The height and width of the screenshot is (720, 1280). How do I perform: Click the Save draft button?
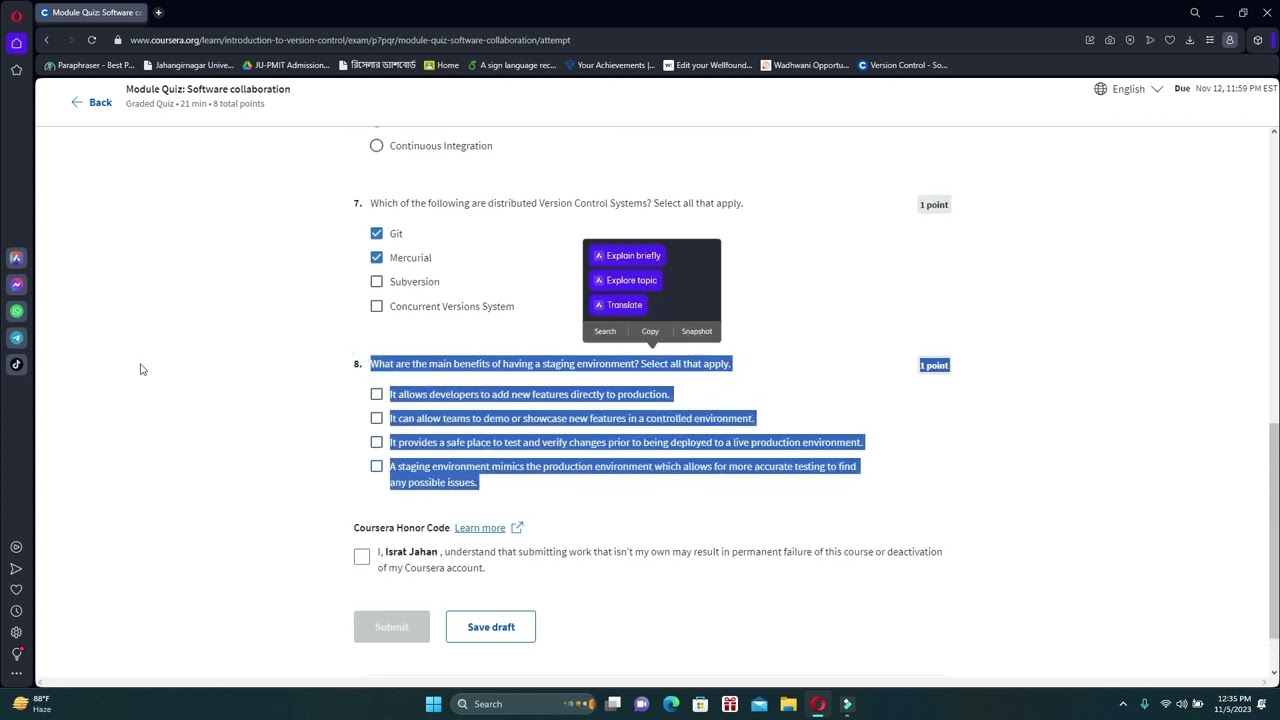491,627
